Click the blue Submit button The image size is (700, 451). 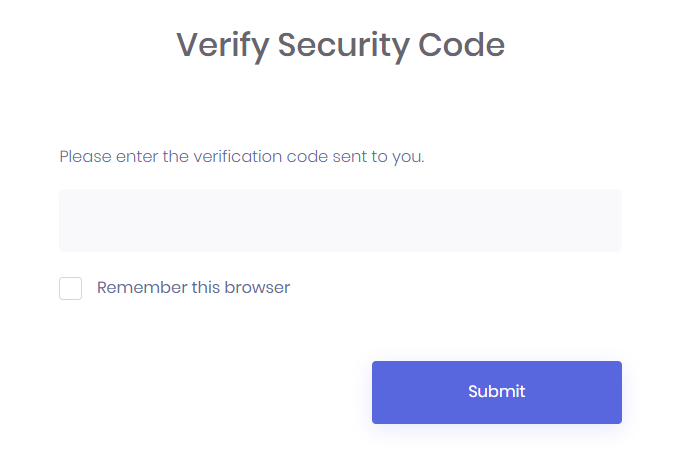pyautogui.click(x=496, y=392)
